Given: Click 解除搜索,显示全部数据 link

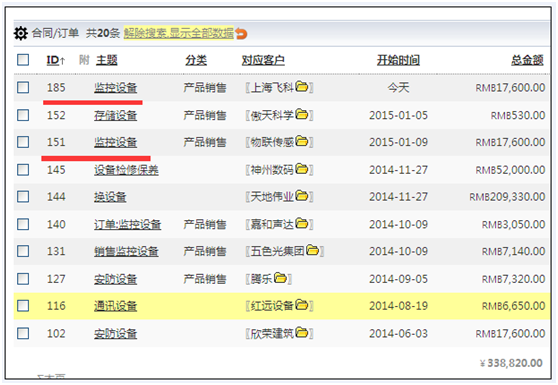Looking at the screenshot, I should [x=179, y=33].
